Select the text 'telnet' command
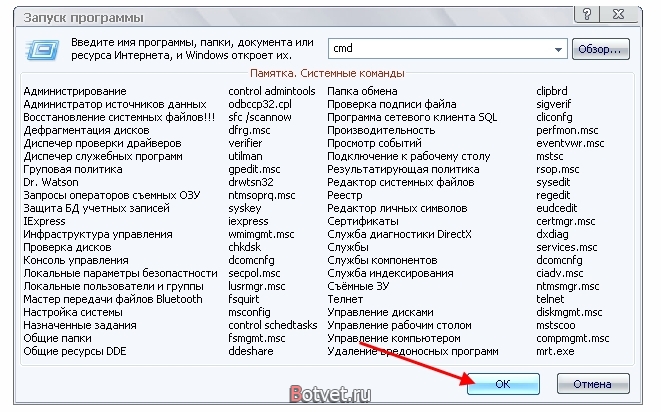This screenshot has height=412, width=661. pyautogui.click(x=550, y=299)
